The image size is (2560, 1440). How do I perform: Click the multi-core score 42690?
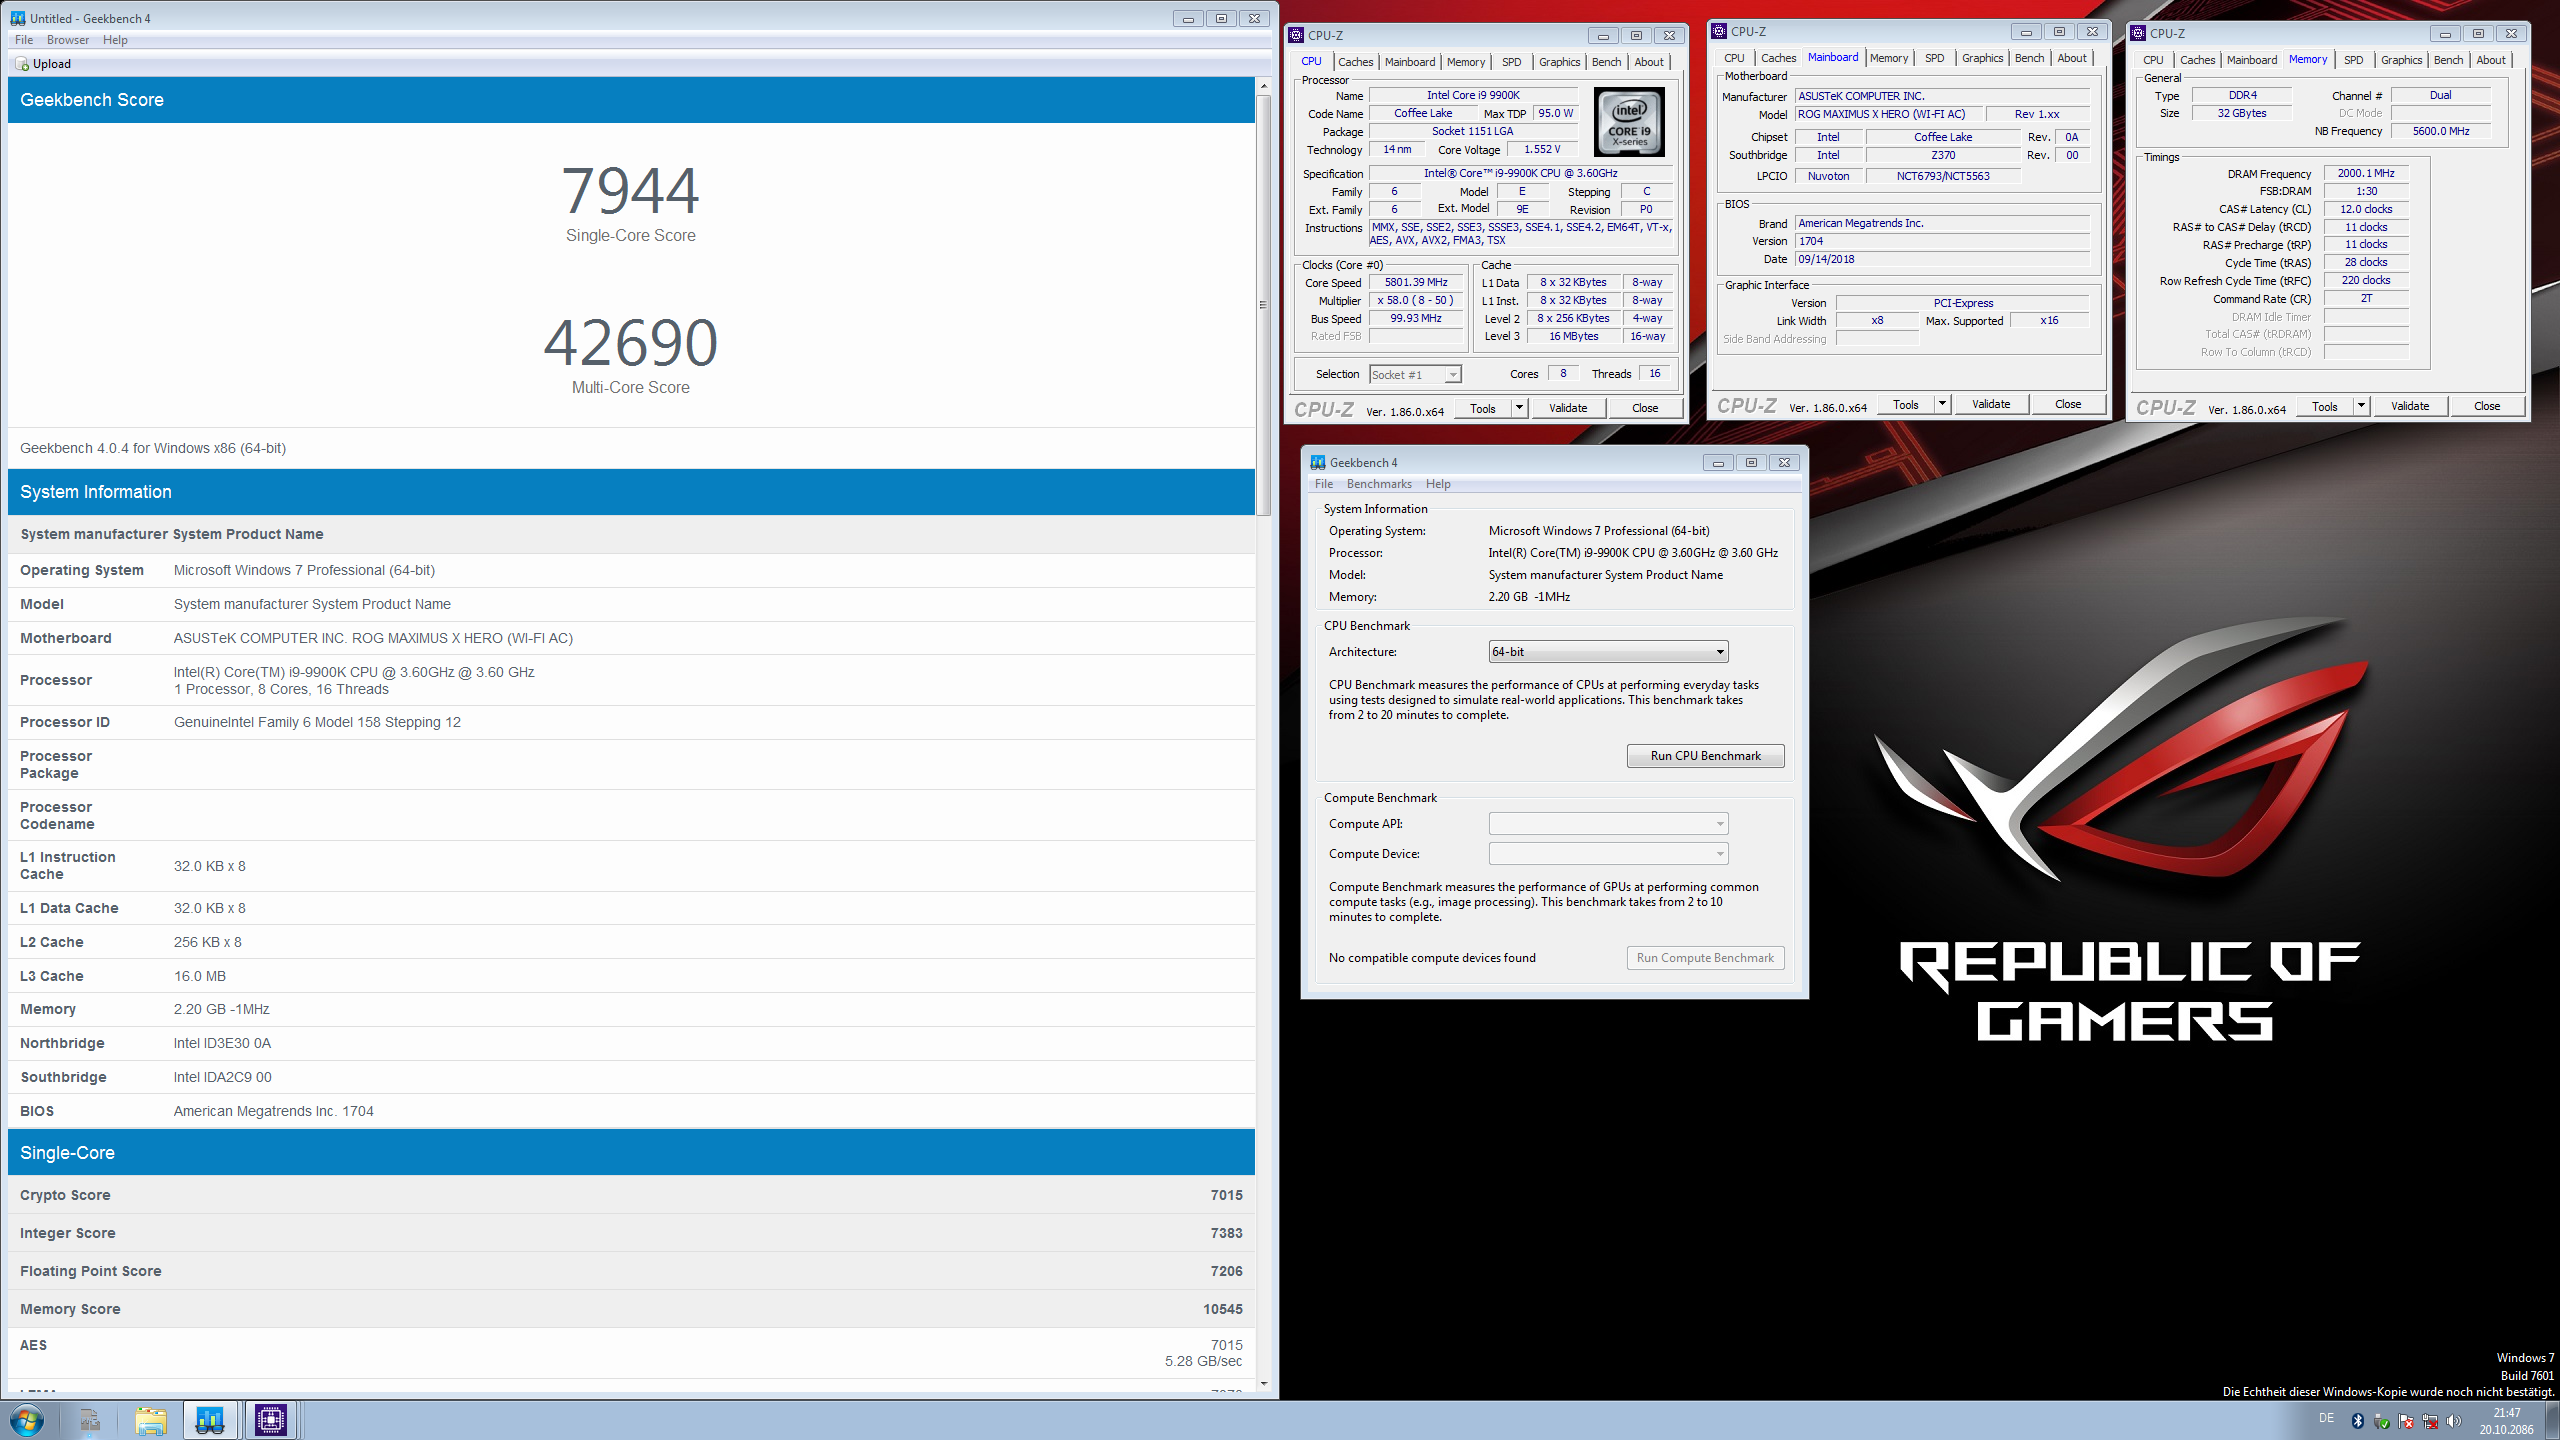point(630,342)
